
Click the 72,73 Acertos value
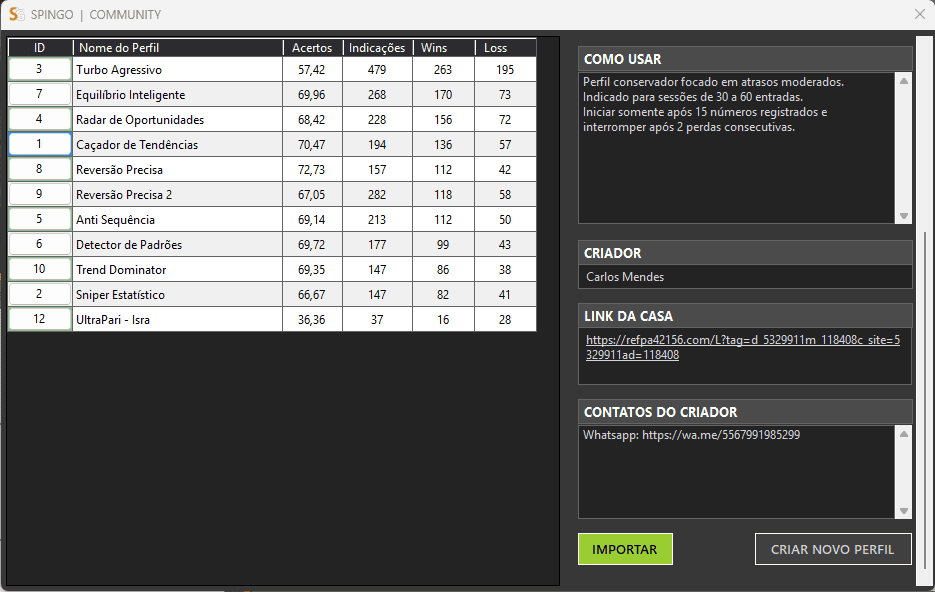pyautogui.click(x=312, y=170)
